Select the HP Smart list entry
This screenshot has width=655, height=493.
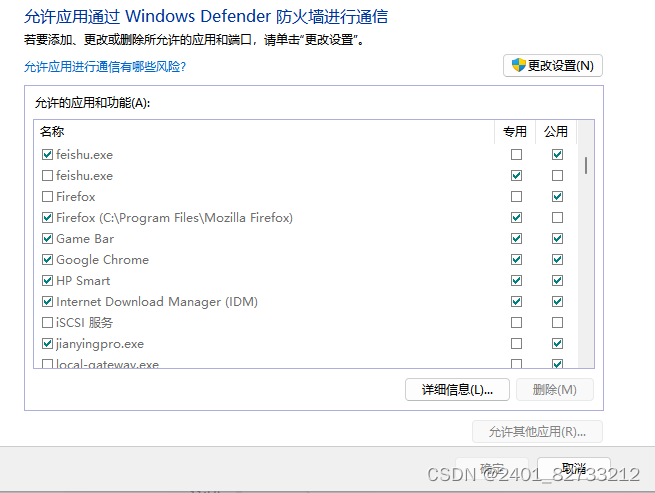coord(83,281)
